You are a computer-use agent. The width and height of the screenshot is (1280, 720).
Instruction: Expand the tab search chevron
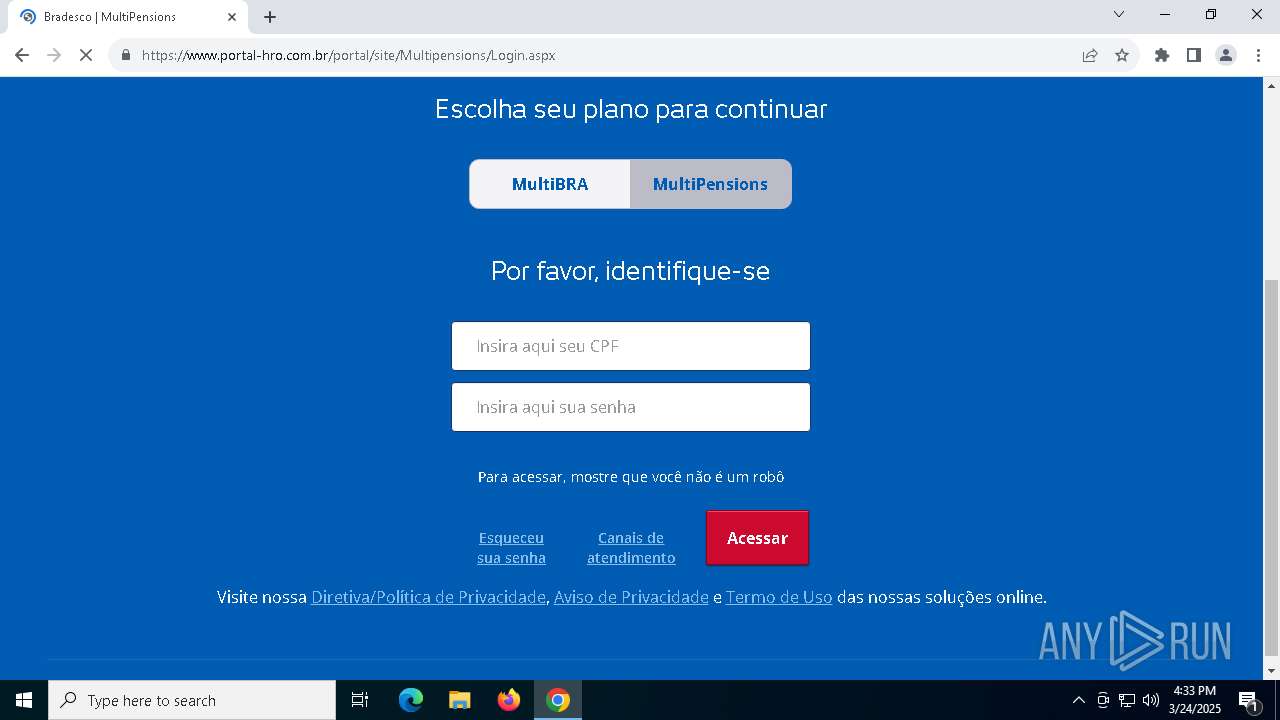coord(1119,14)
